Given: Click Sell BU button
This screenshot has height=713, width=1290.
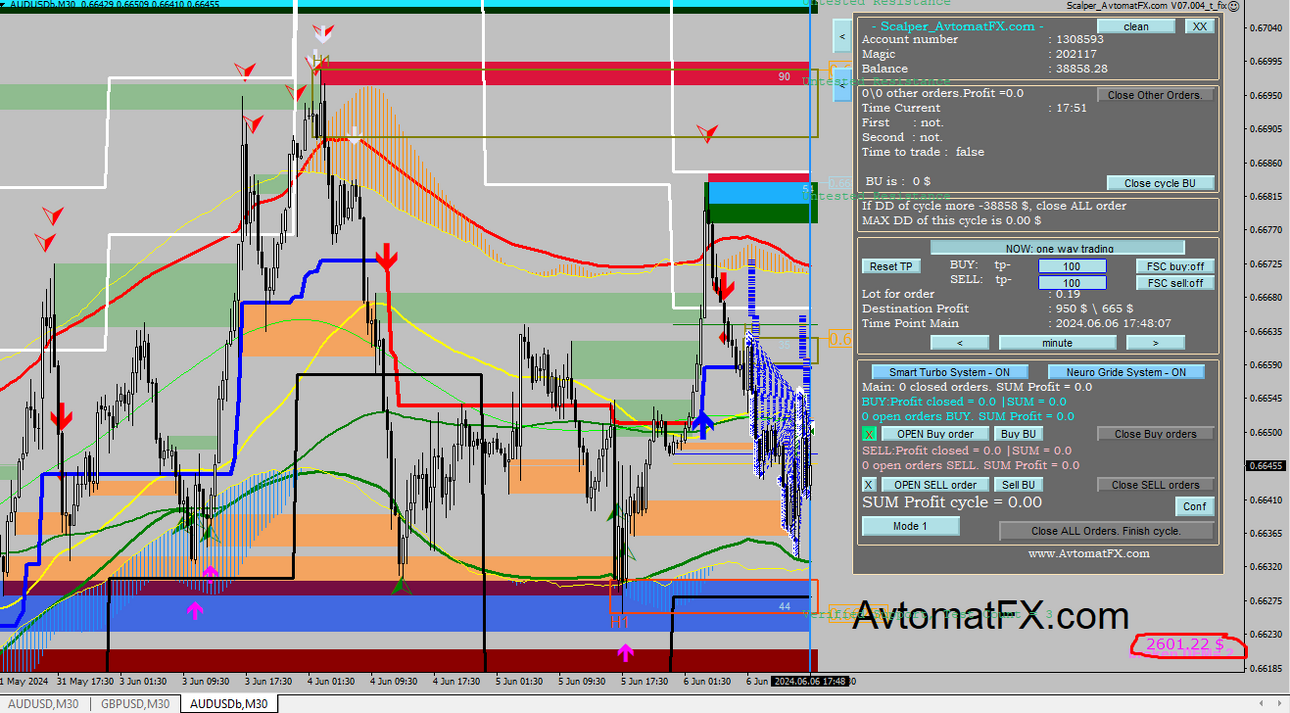Looking at the screenshot, I should [1019, 485].
